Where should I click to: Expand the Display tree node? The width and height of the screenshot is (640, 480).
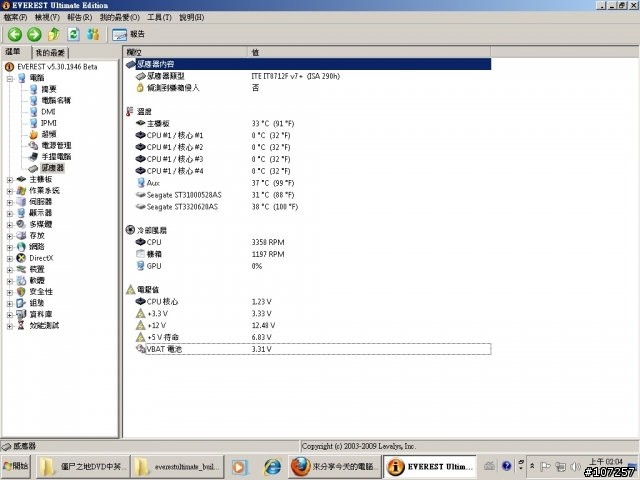pyautogui.click(x=10, y=213)
